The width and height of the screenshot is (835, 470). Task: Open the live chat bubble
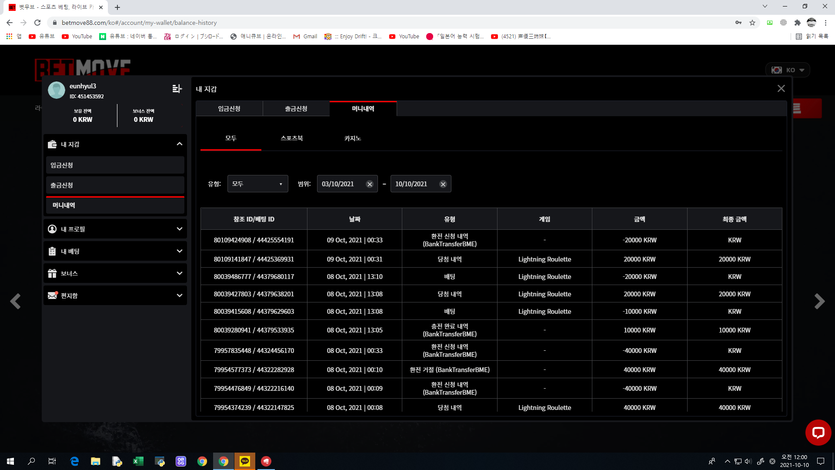point(818,432)
